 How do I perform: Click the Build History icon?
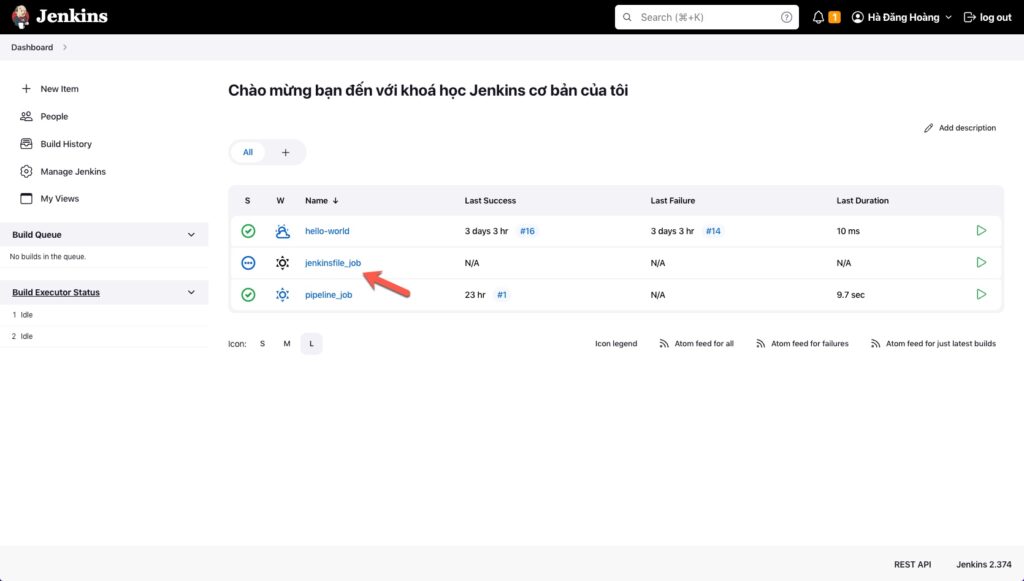point(26,144)
